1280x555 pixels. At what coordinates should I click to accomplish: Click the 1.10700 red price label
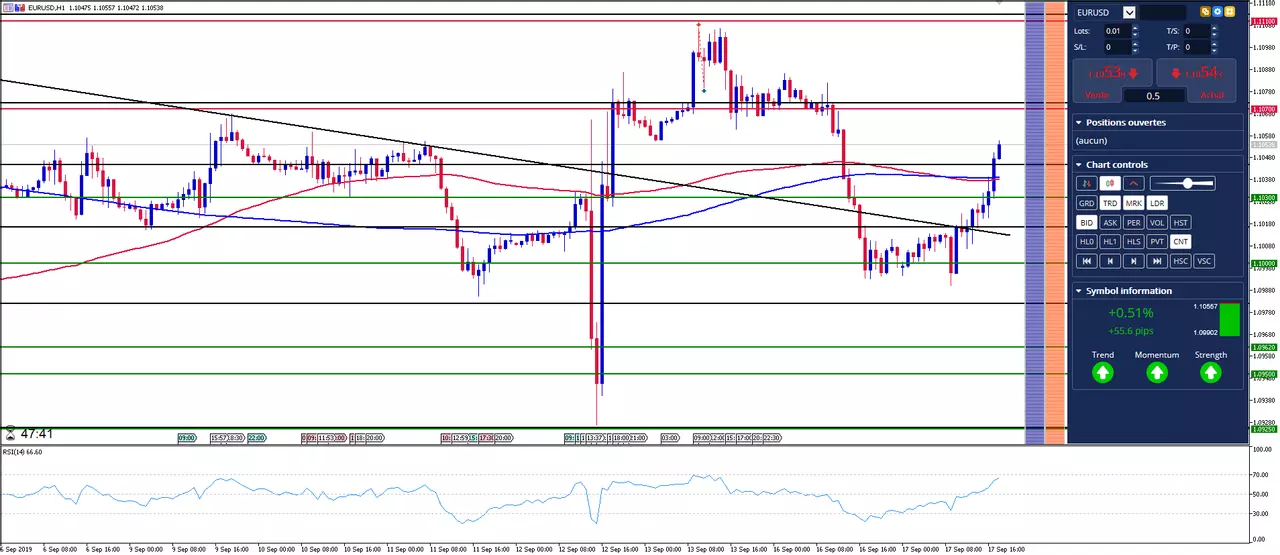[1263, 108]
